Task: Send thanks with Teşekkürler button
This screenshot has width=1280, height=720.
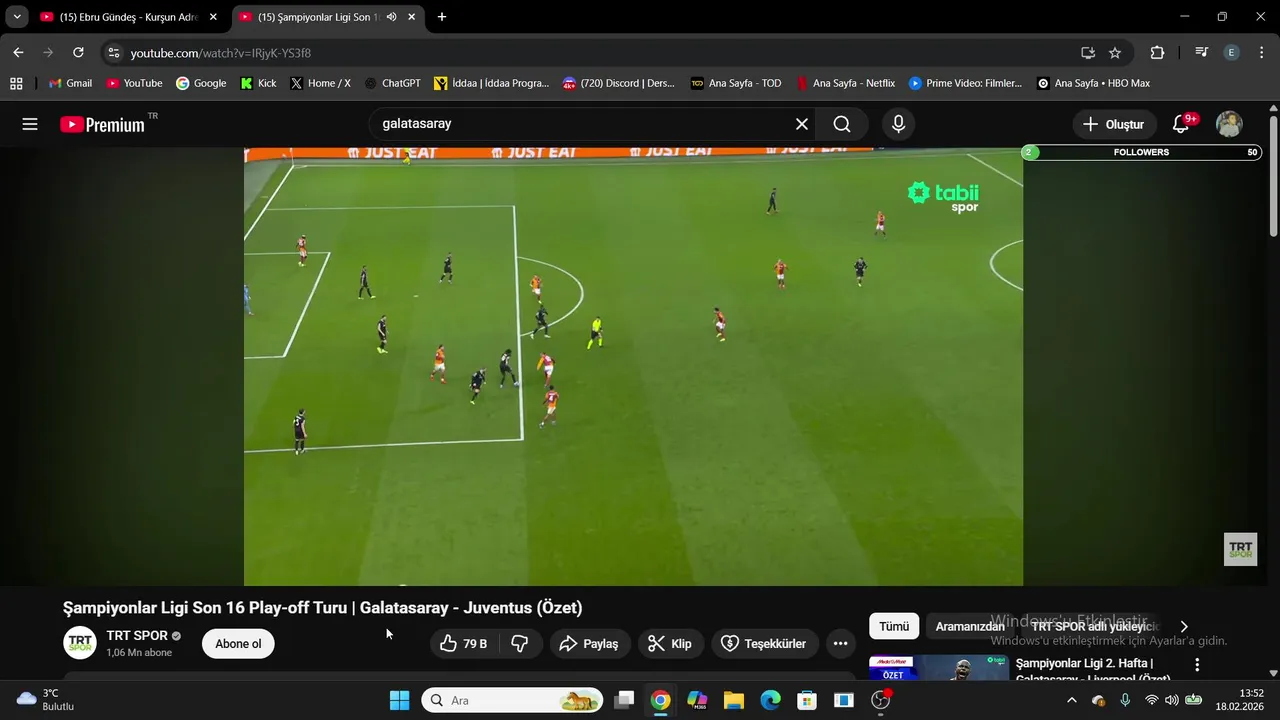Action: [764, 644]
